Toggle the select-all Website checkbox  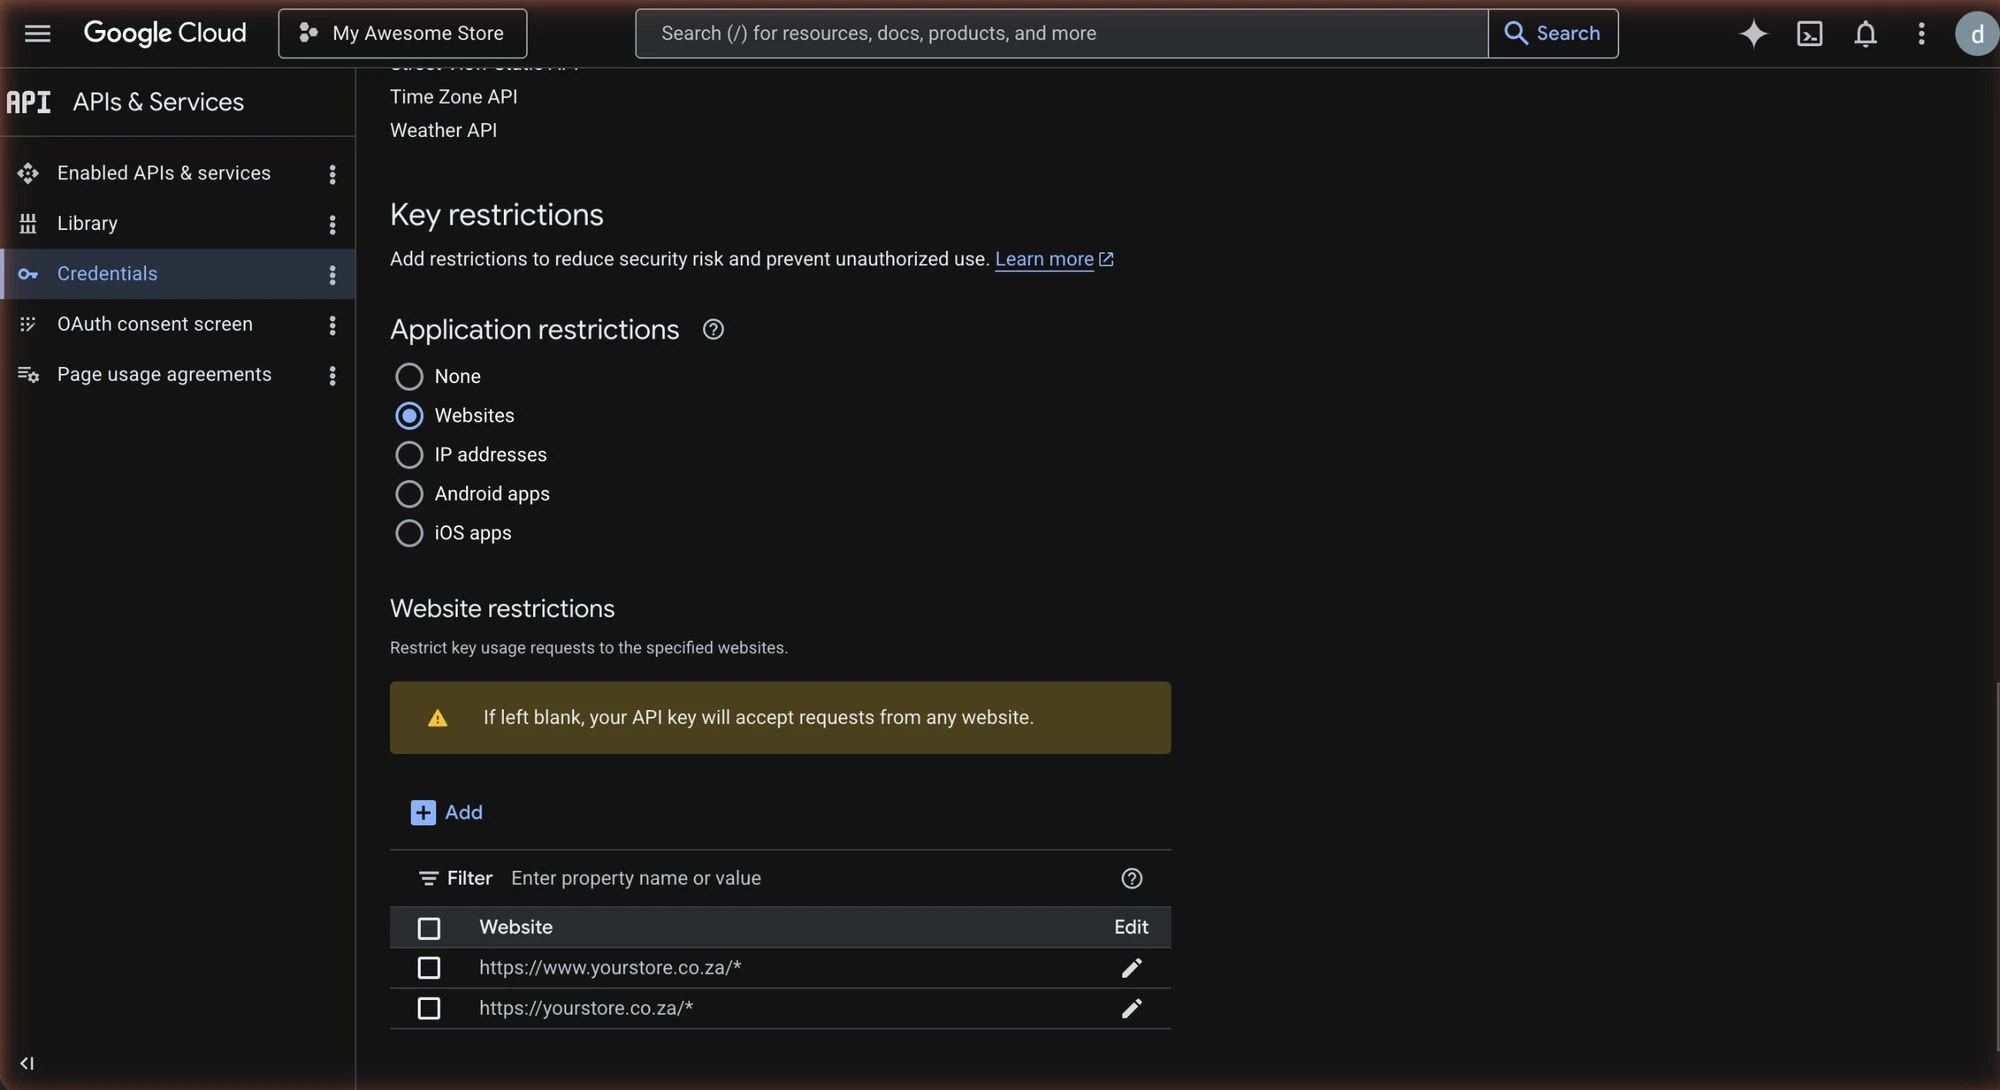(x=428, y=929)
